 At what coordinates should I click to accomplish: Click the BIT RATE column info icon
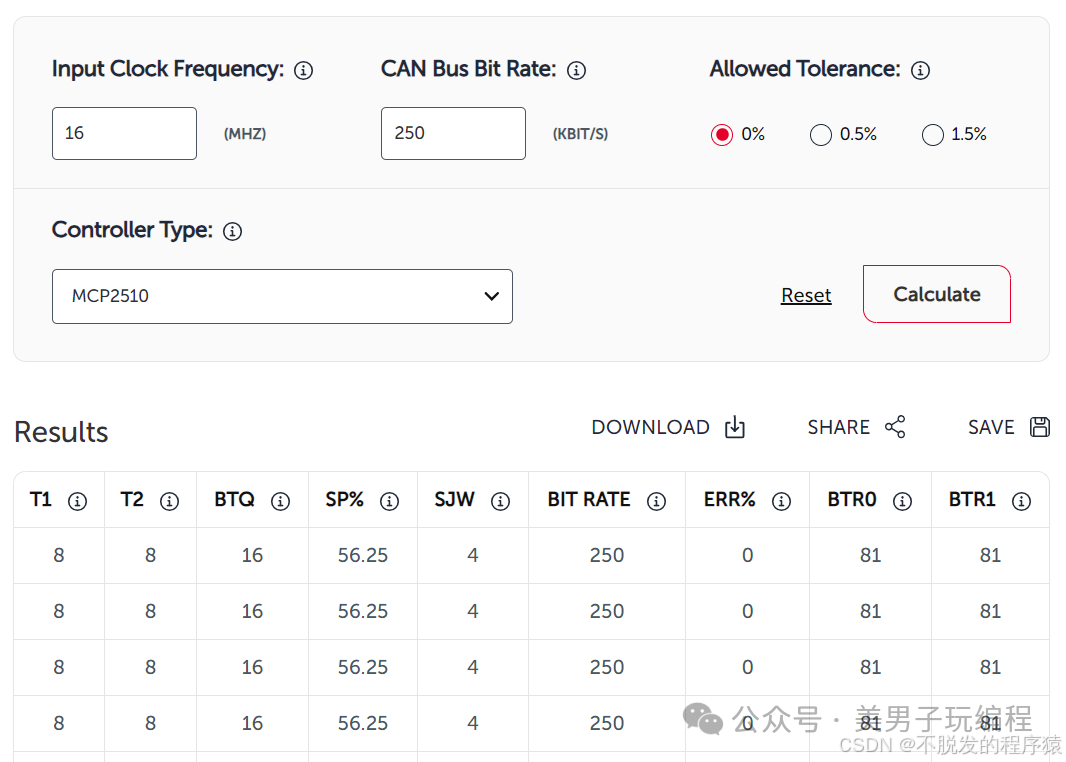click(x=656, y=501)
